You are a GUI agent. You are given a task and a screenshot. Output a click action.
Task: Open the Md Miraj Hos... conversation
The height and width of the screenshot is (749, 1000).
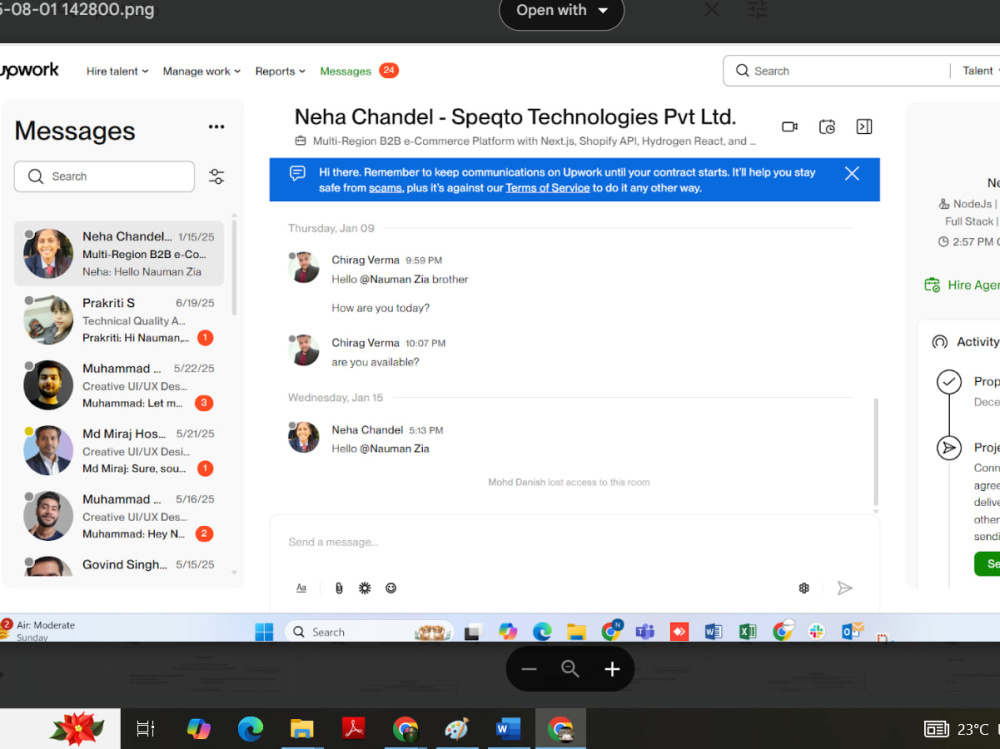[x=119, y=450]
